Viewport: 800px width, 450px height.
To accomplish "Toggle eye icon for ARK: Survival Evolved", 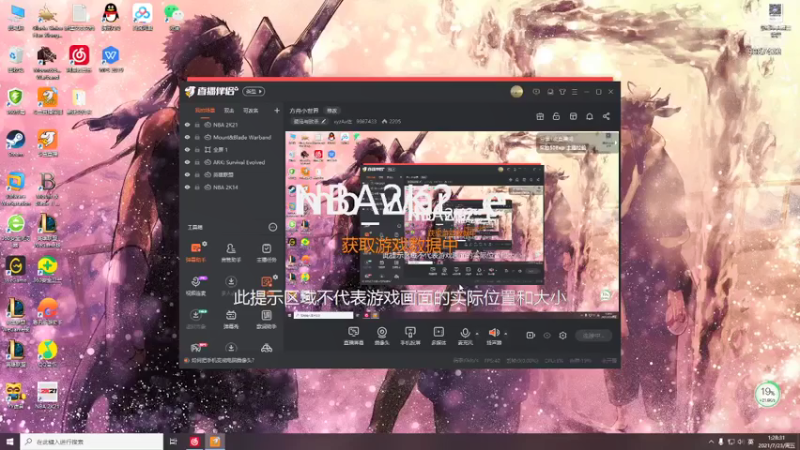I will 187,162.
